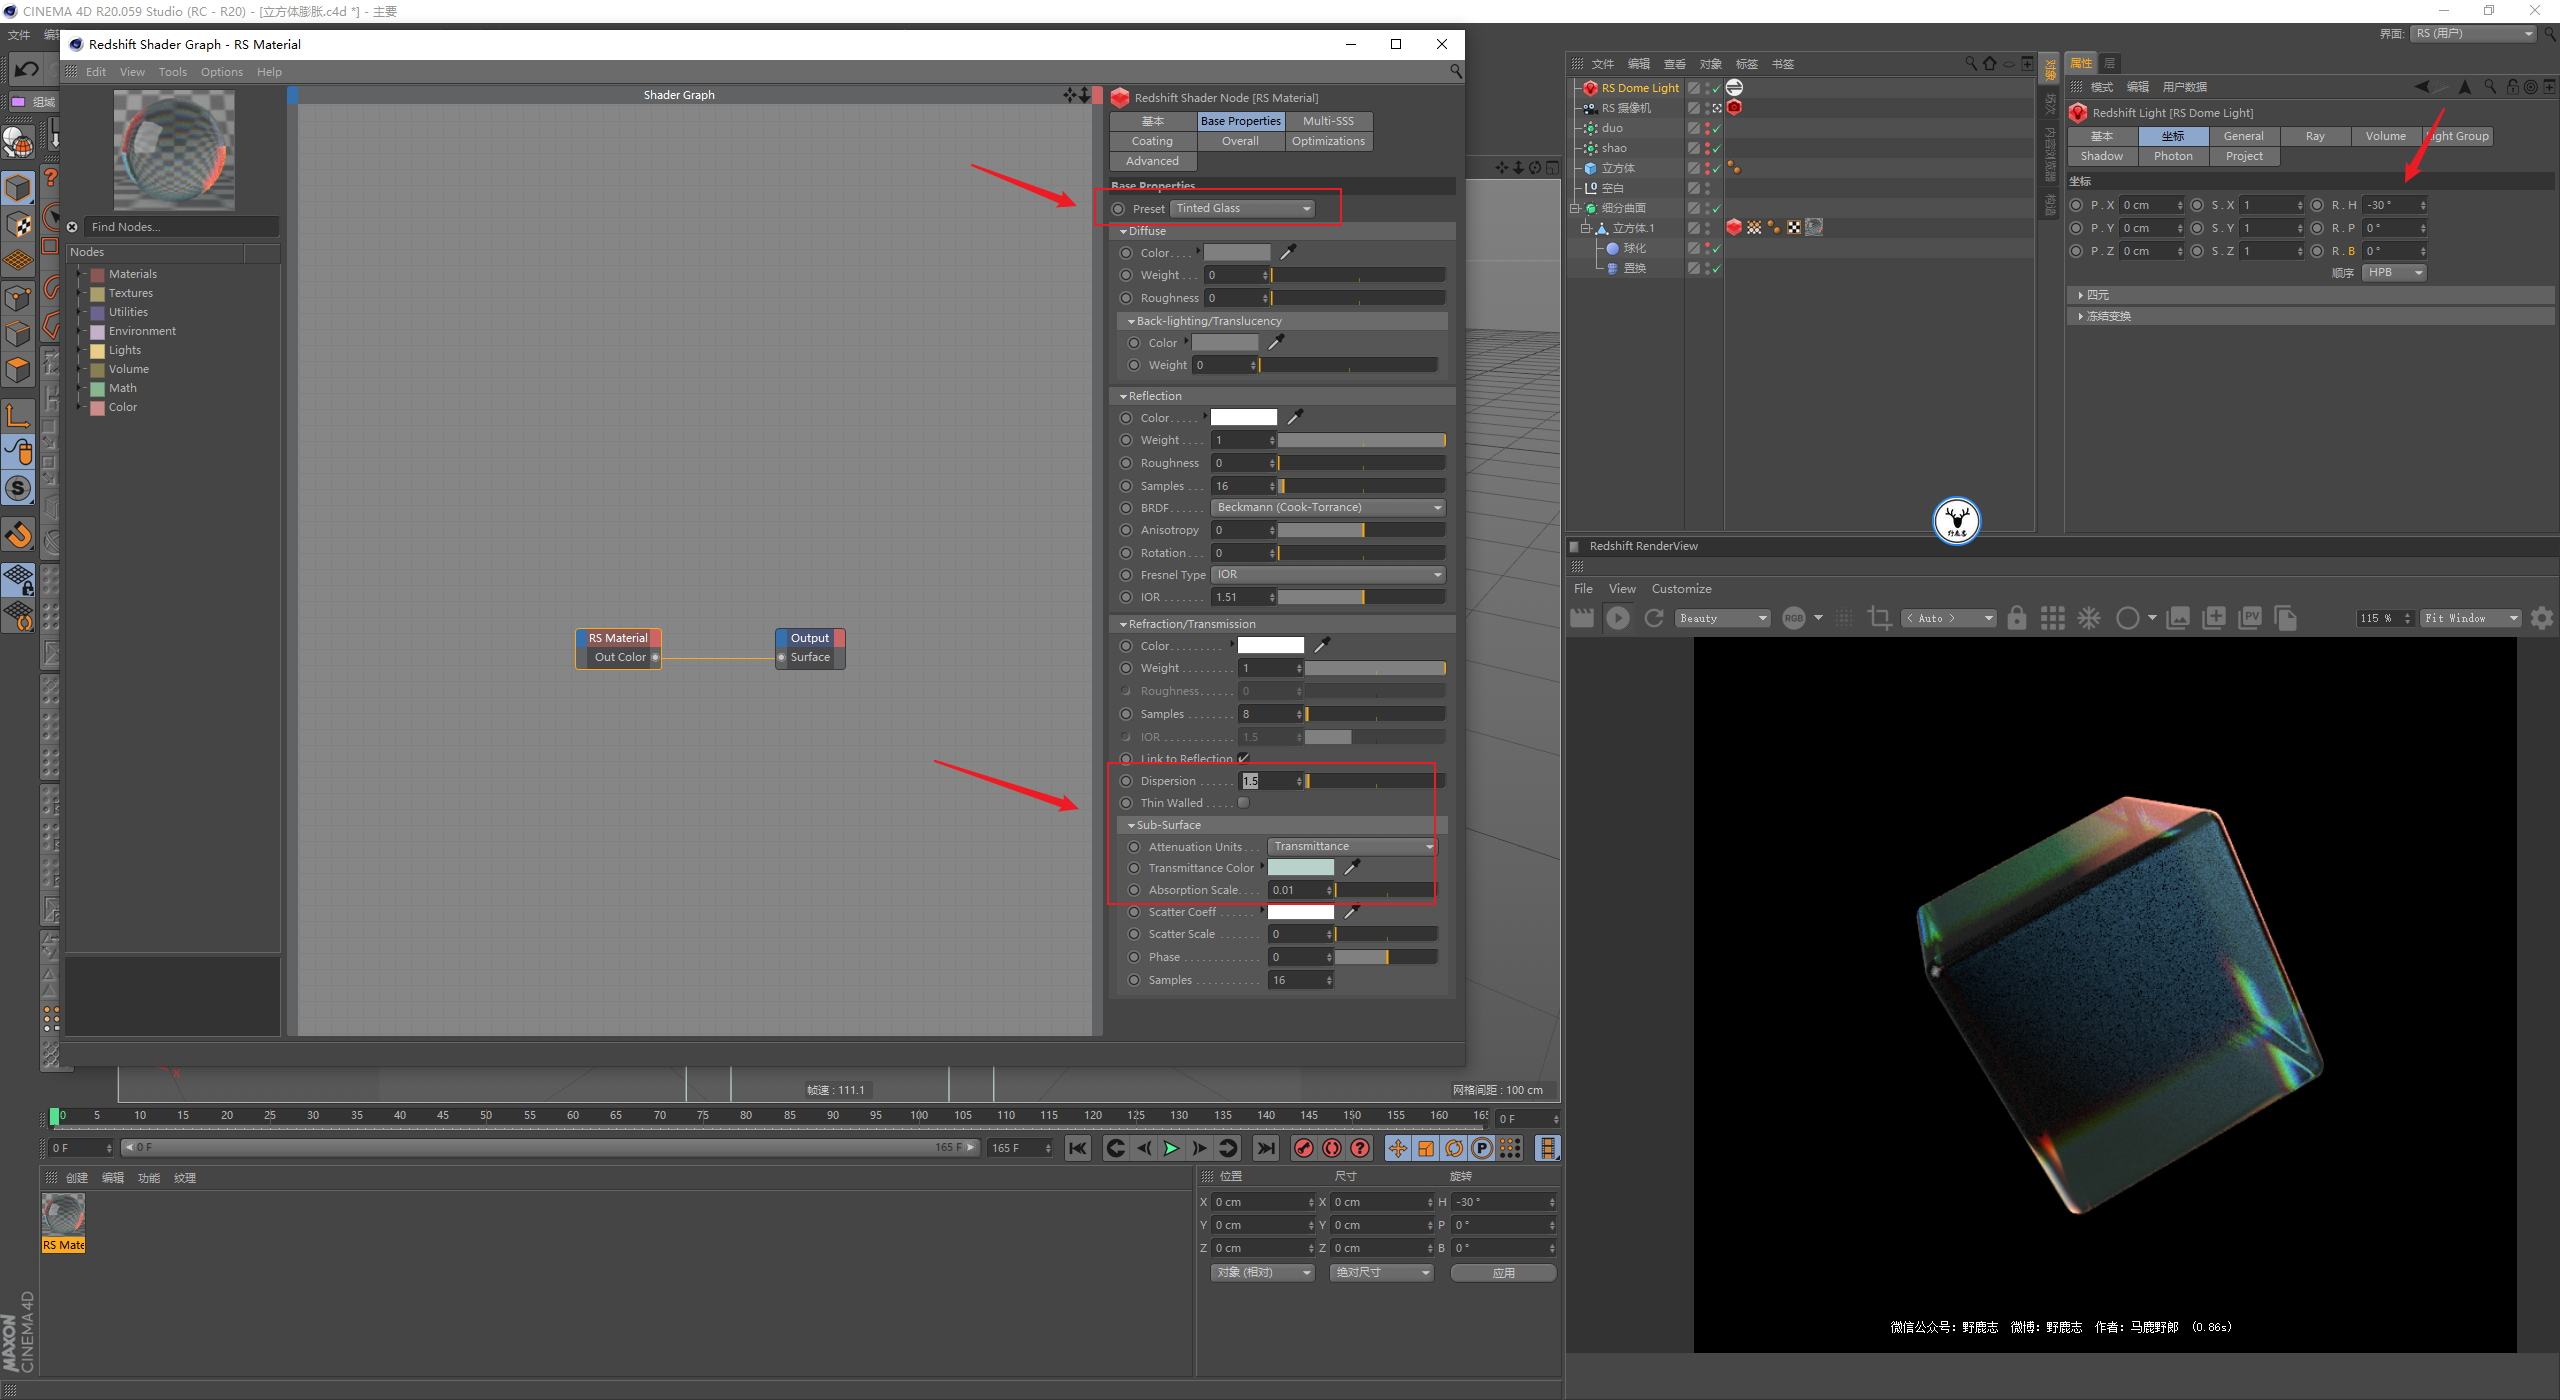Click the refresh render icon in RenderView
Viewport: 2560px width, 1400px height.
(x=1654, y=618)
